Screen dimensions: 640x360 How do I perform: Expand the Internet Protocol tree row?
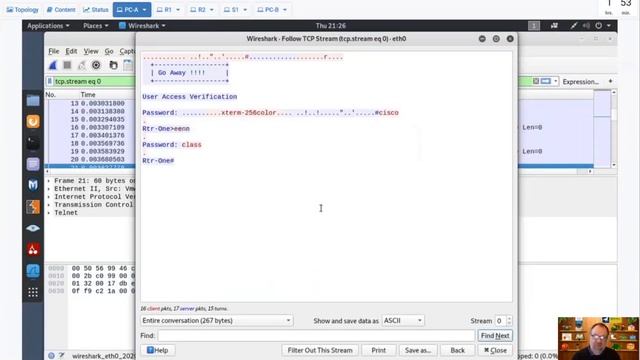coord(49,197)
